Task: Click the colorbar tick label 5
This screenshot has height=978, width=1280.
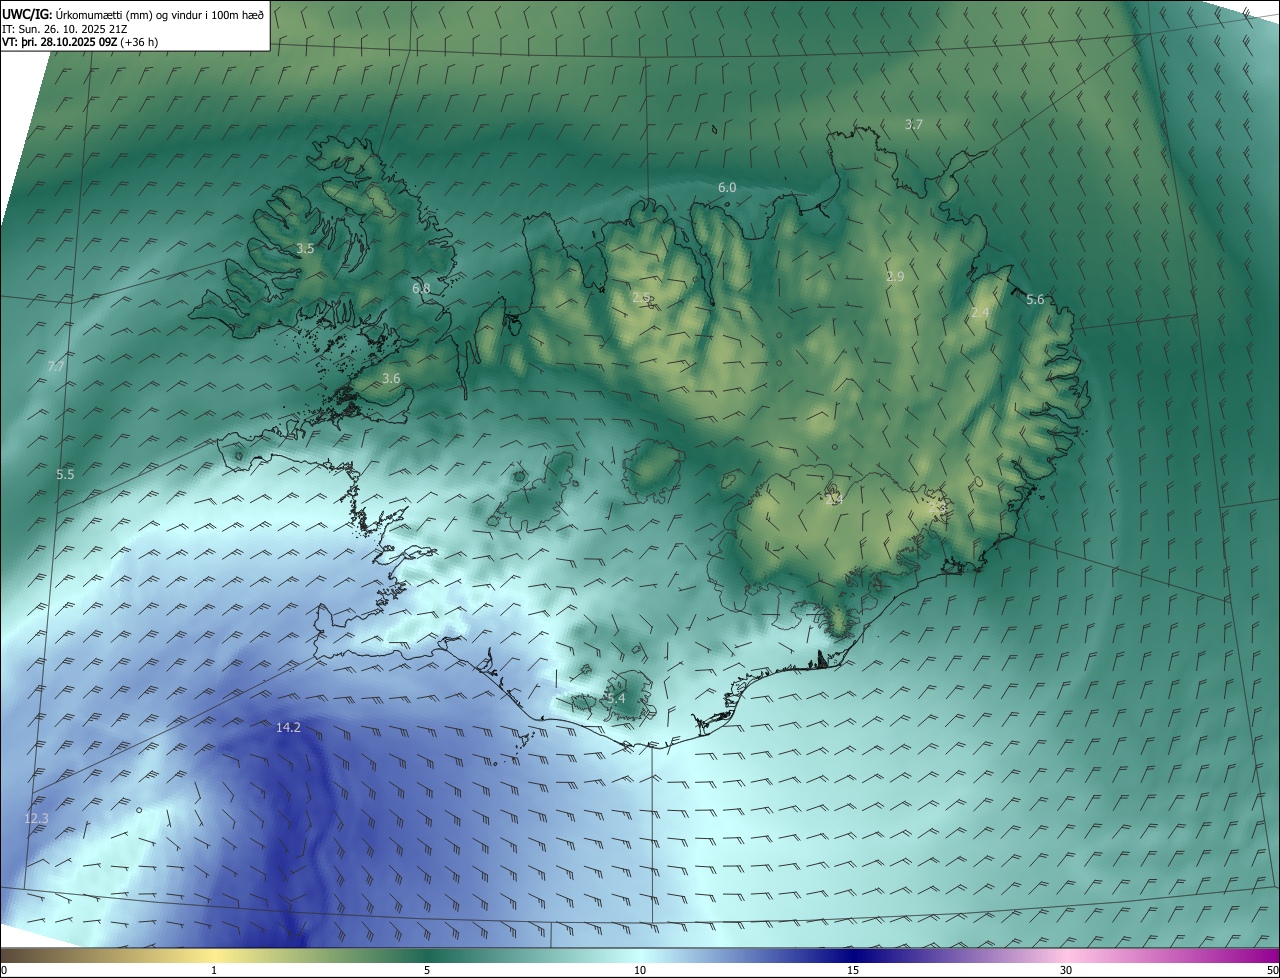Action: pyautogui.click(x=427, y=970)
